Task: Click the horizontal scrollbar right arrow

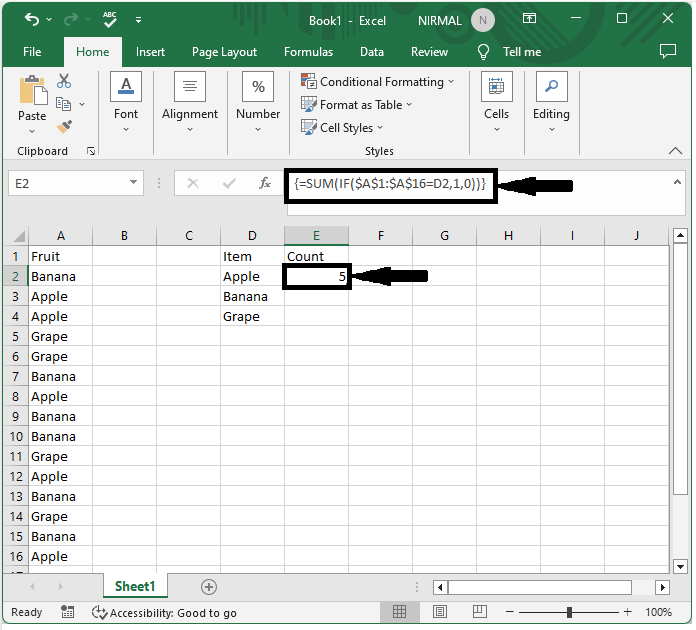Action: click(662, 587)
